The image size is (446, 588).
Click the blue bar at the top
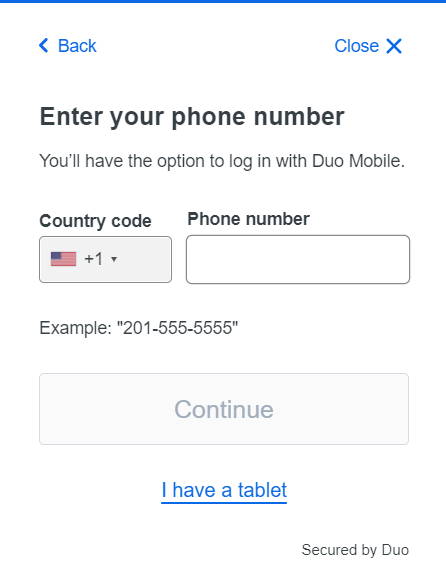223,2
